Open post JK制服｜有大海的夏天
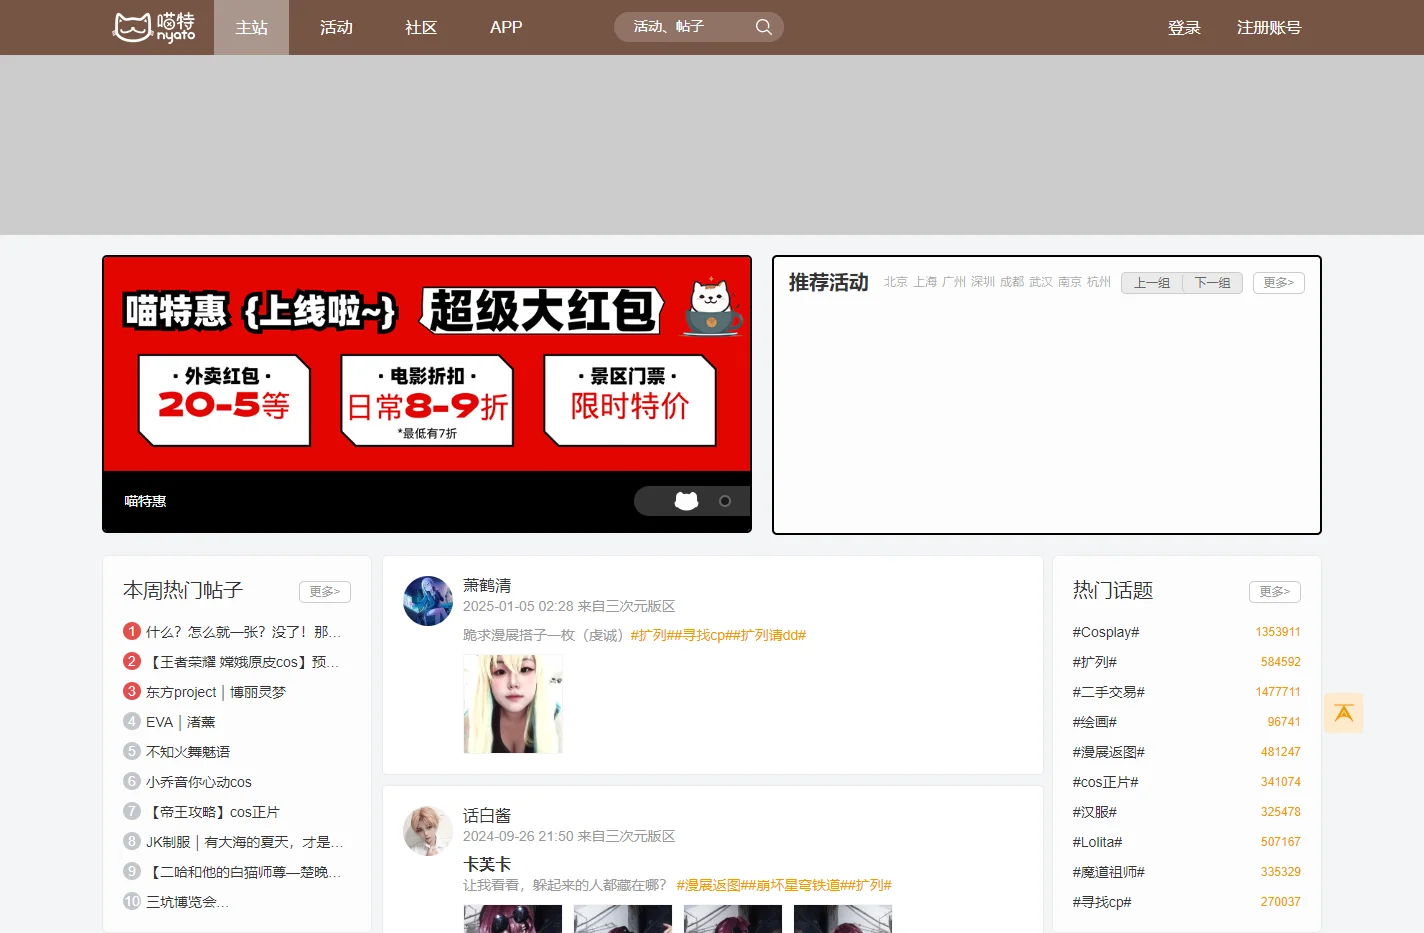The width and height of the screenshot is (1424, 933). click(244, 842)
